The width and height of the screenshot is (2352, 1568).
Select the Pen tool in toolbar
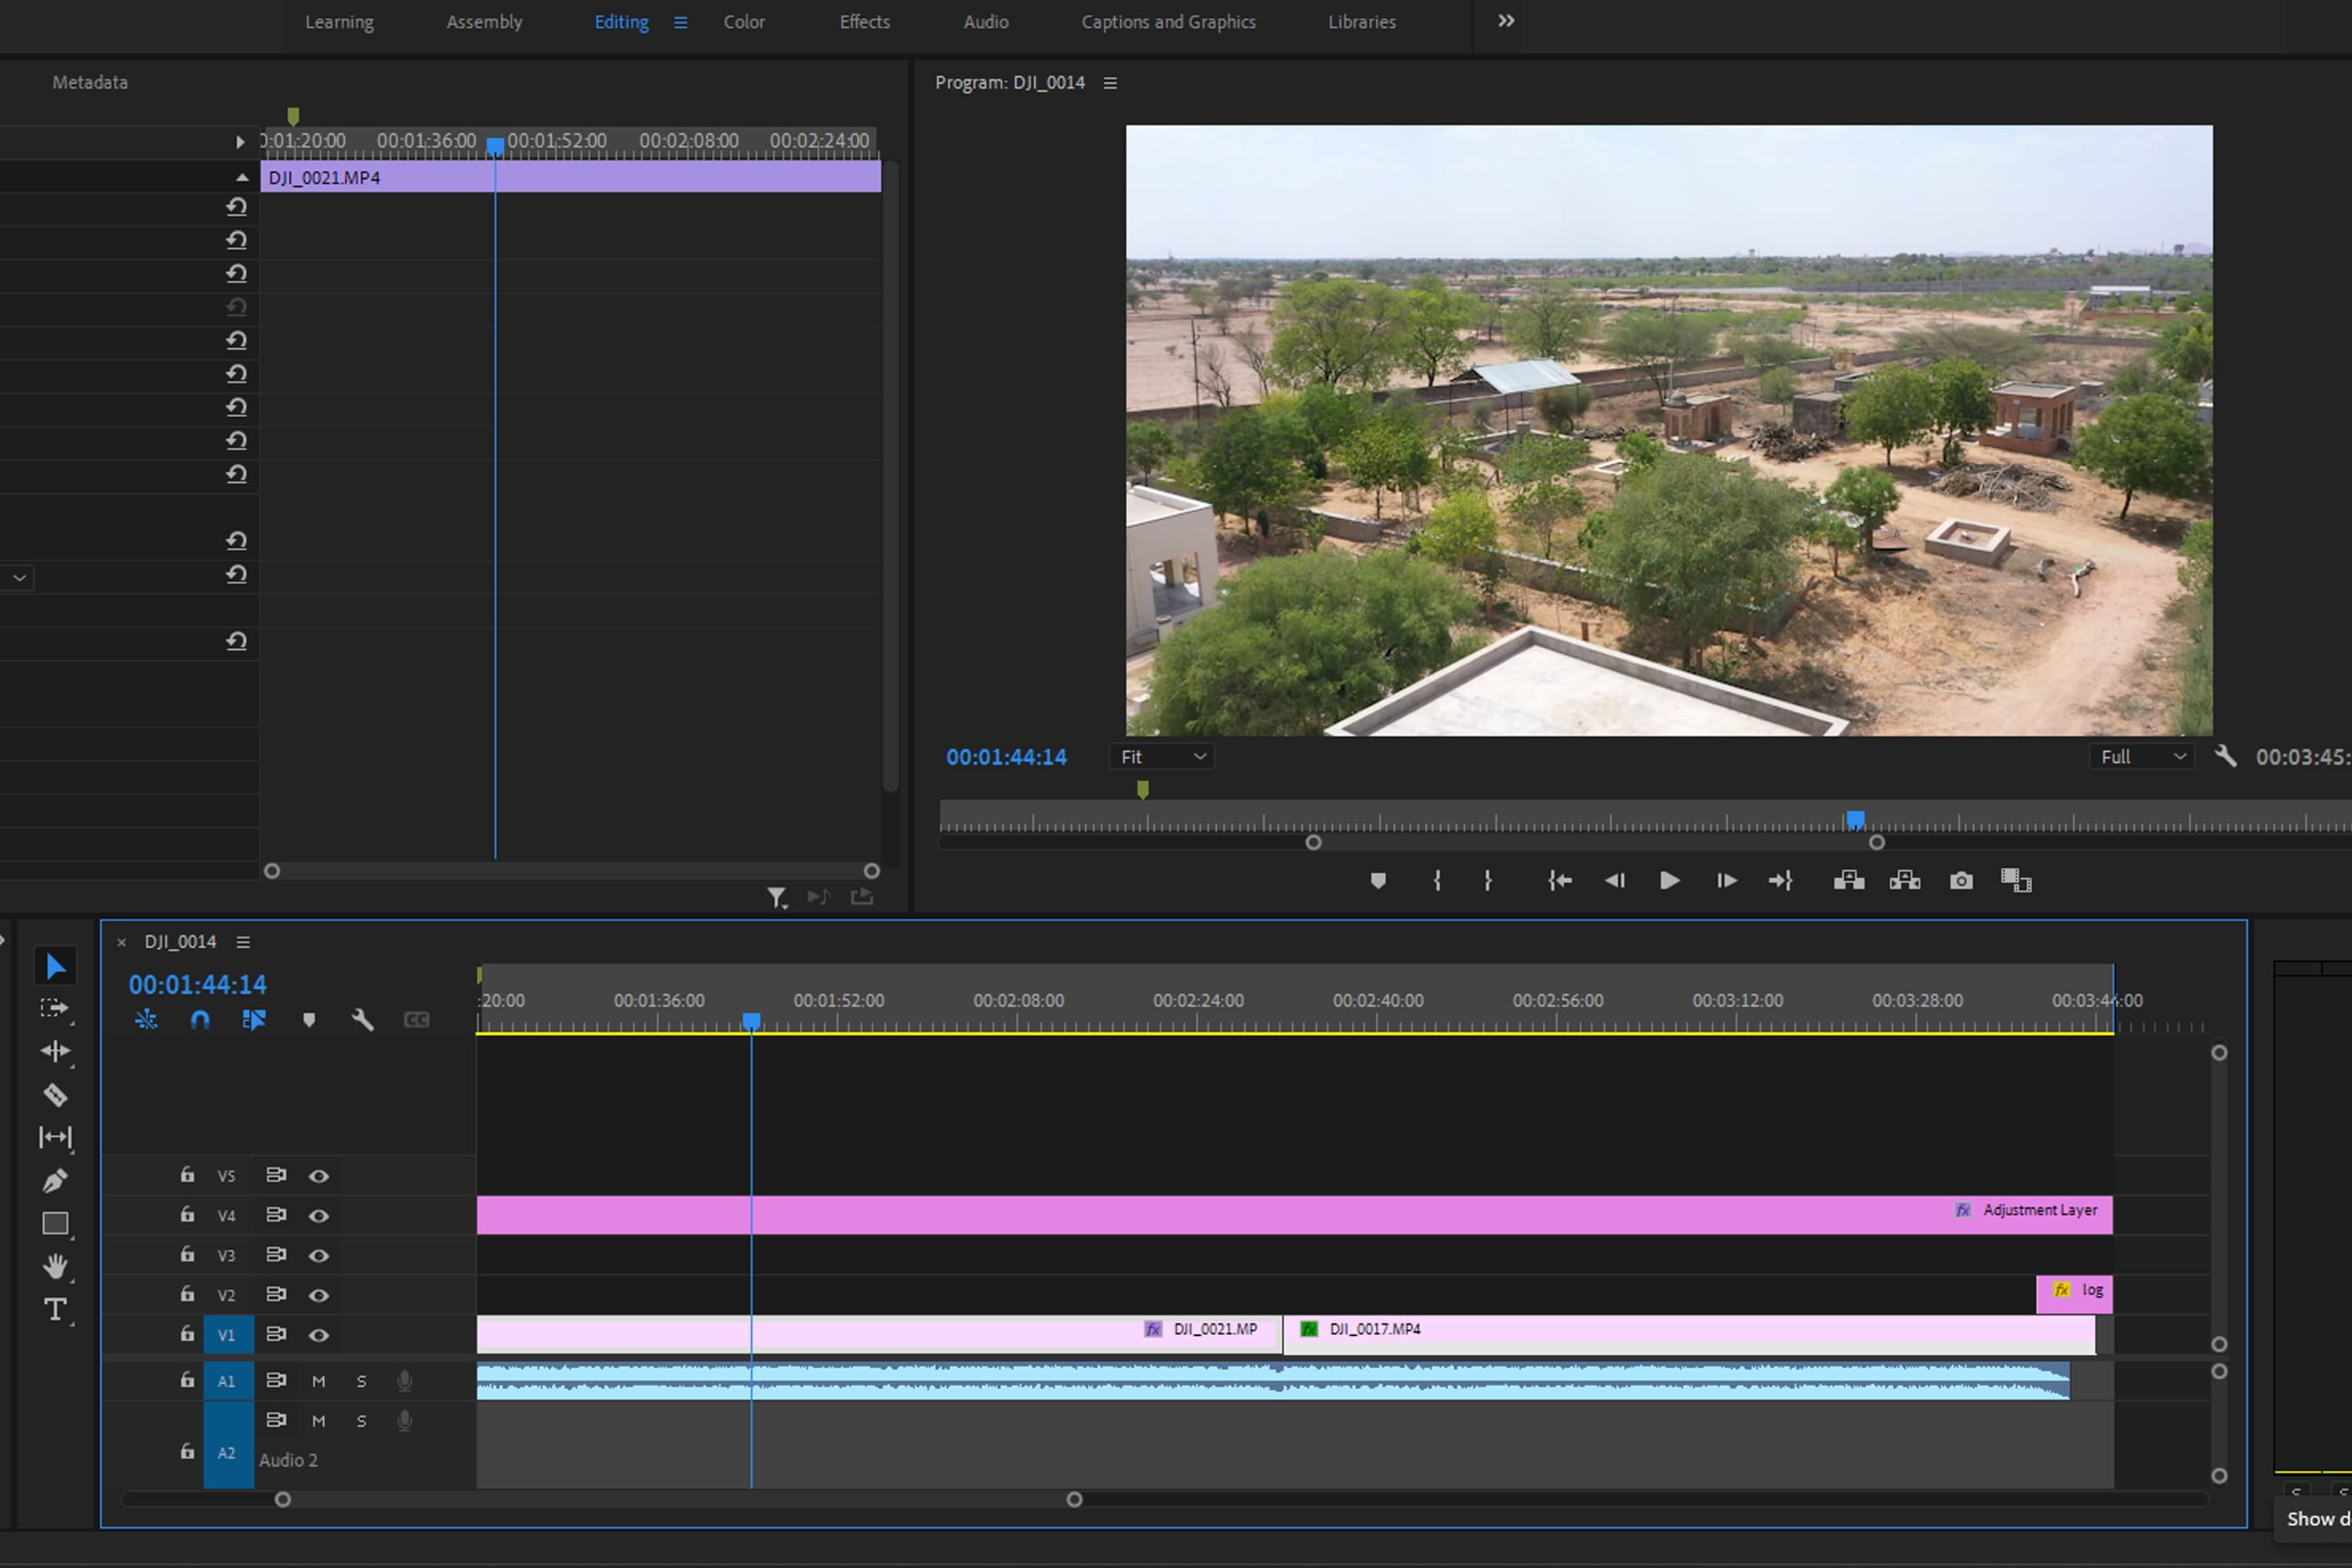pyautogui.click(x=55, y=1181)
